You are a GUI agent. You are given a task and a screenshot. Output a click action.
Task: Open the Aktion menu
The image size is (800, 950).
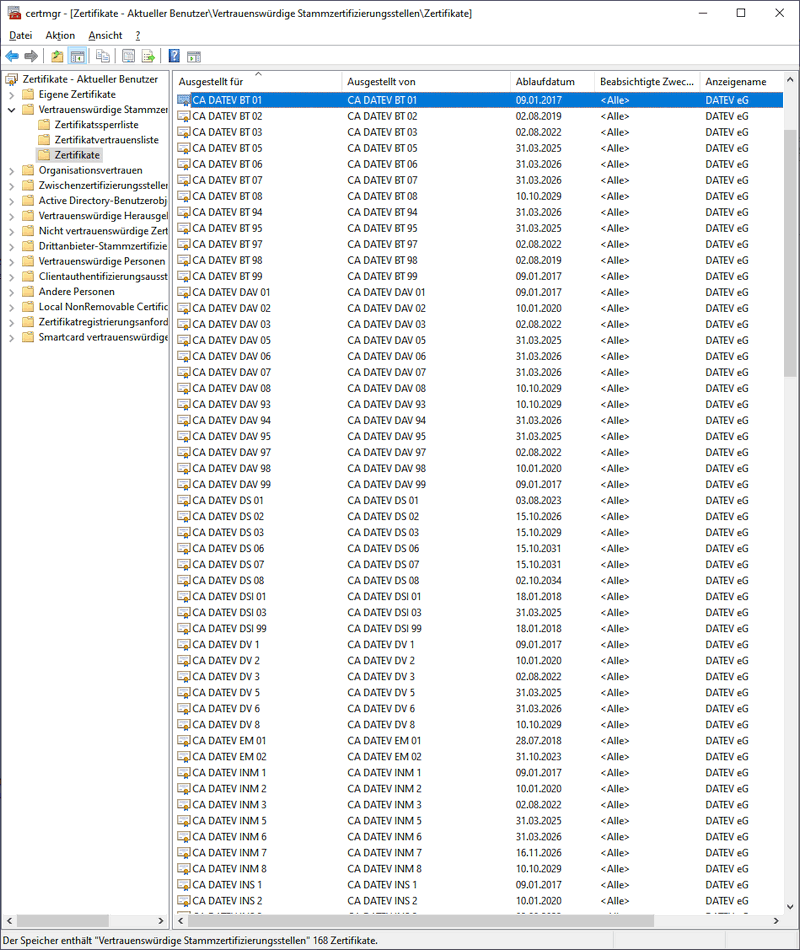click(60, 36)
